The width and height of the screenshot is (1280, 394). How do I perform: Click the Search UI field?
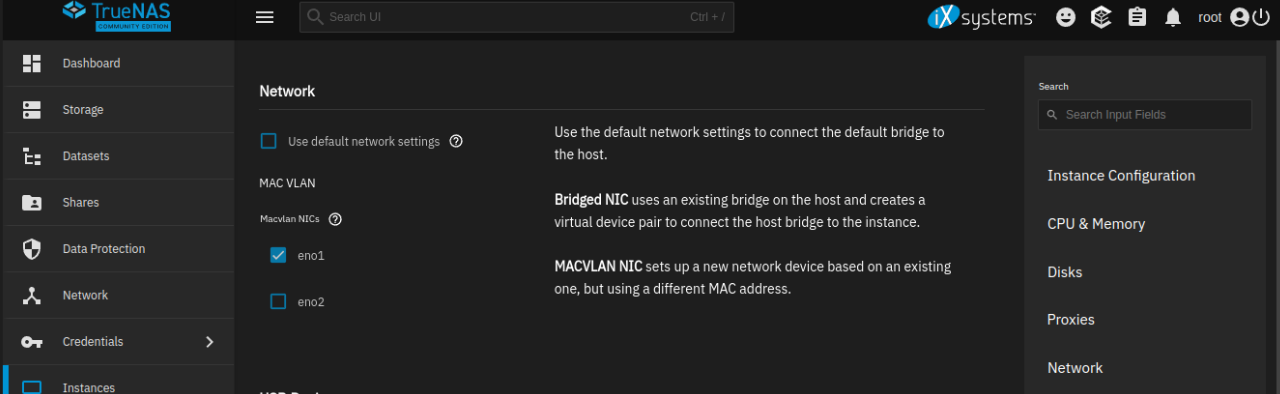[x=516, y=17]
